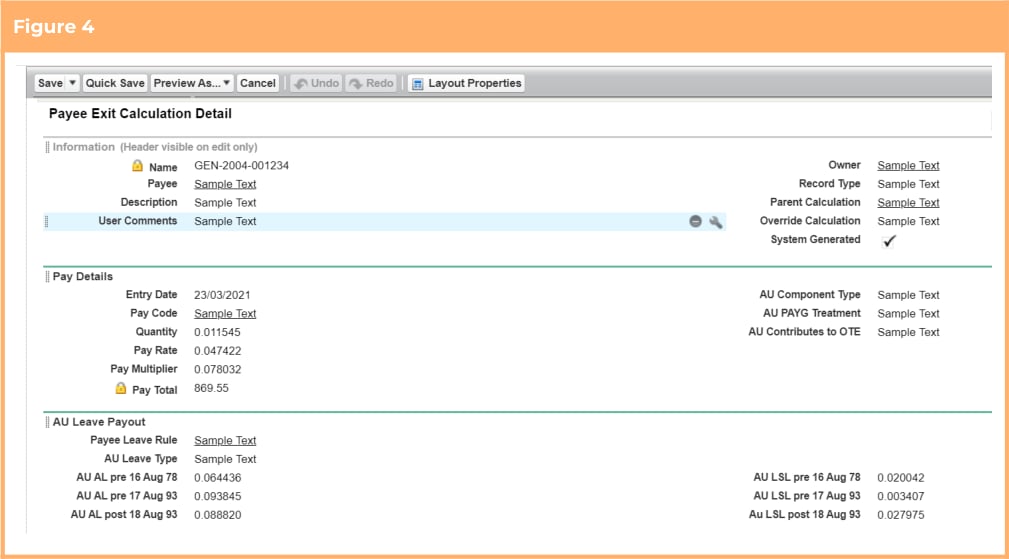Select the AU Leave Payout section header
Image resolution: width=1009 pixels, height=559 pixels.
tap(98, 422)
